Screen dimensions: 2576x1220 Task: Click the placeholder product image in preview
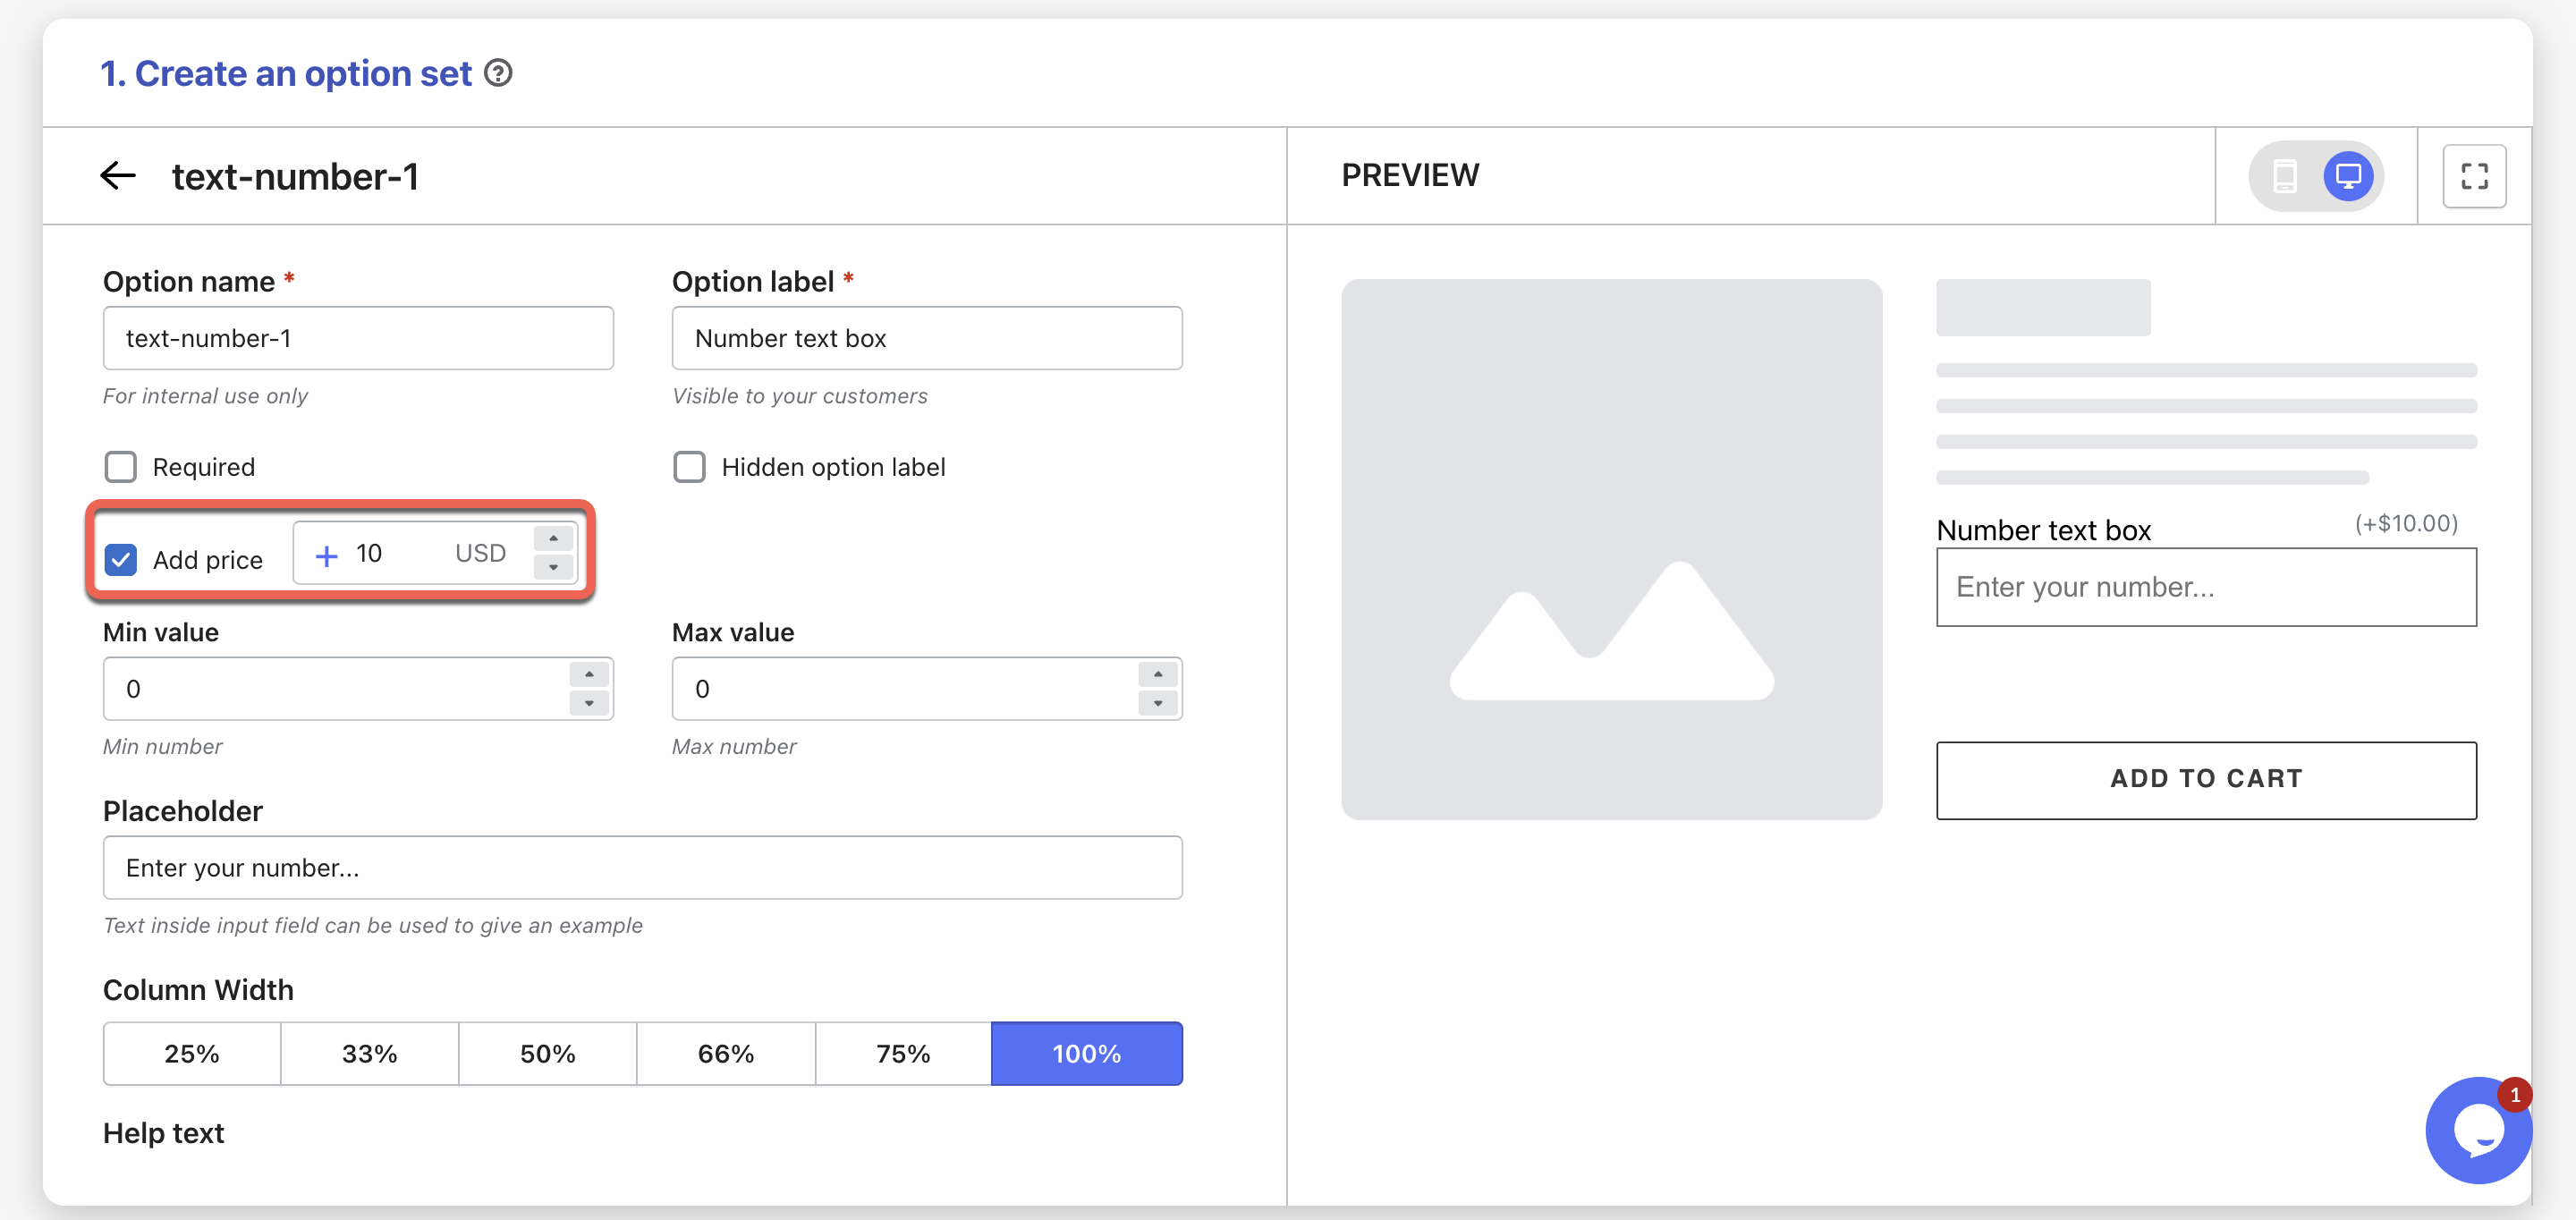click(1610, 549)
